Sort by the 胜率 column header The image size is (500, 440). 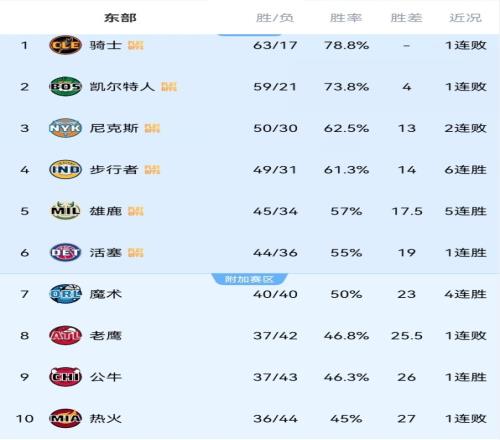click(x=346, y=18)
